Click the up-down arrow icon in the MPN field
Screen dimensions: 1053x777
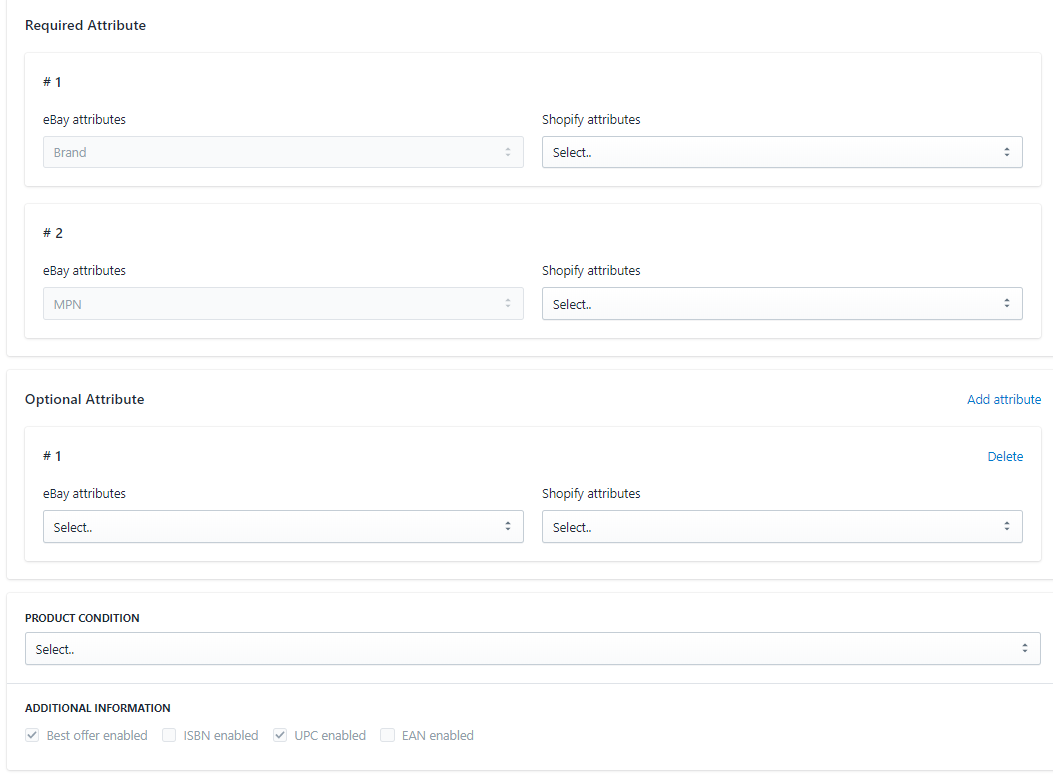coord(507,304)
